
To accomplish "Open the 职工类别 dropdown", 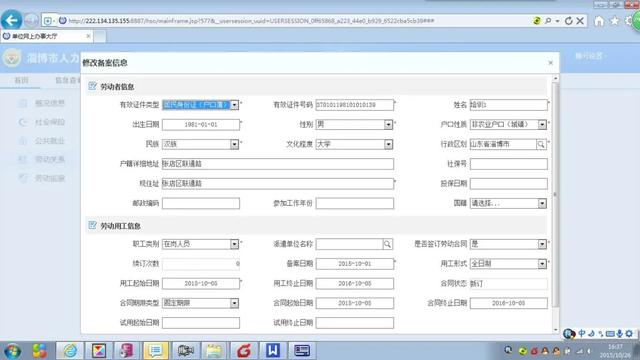I will click(x=234, y=244).
